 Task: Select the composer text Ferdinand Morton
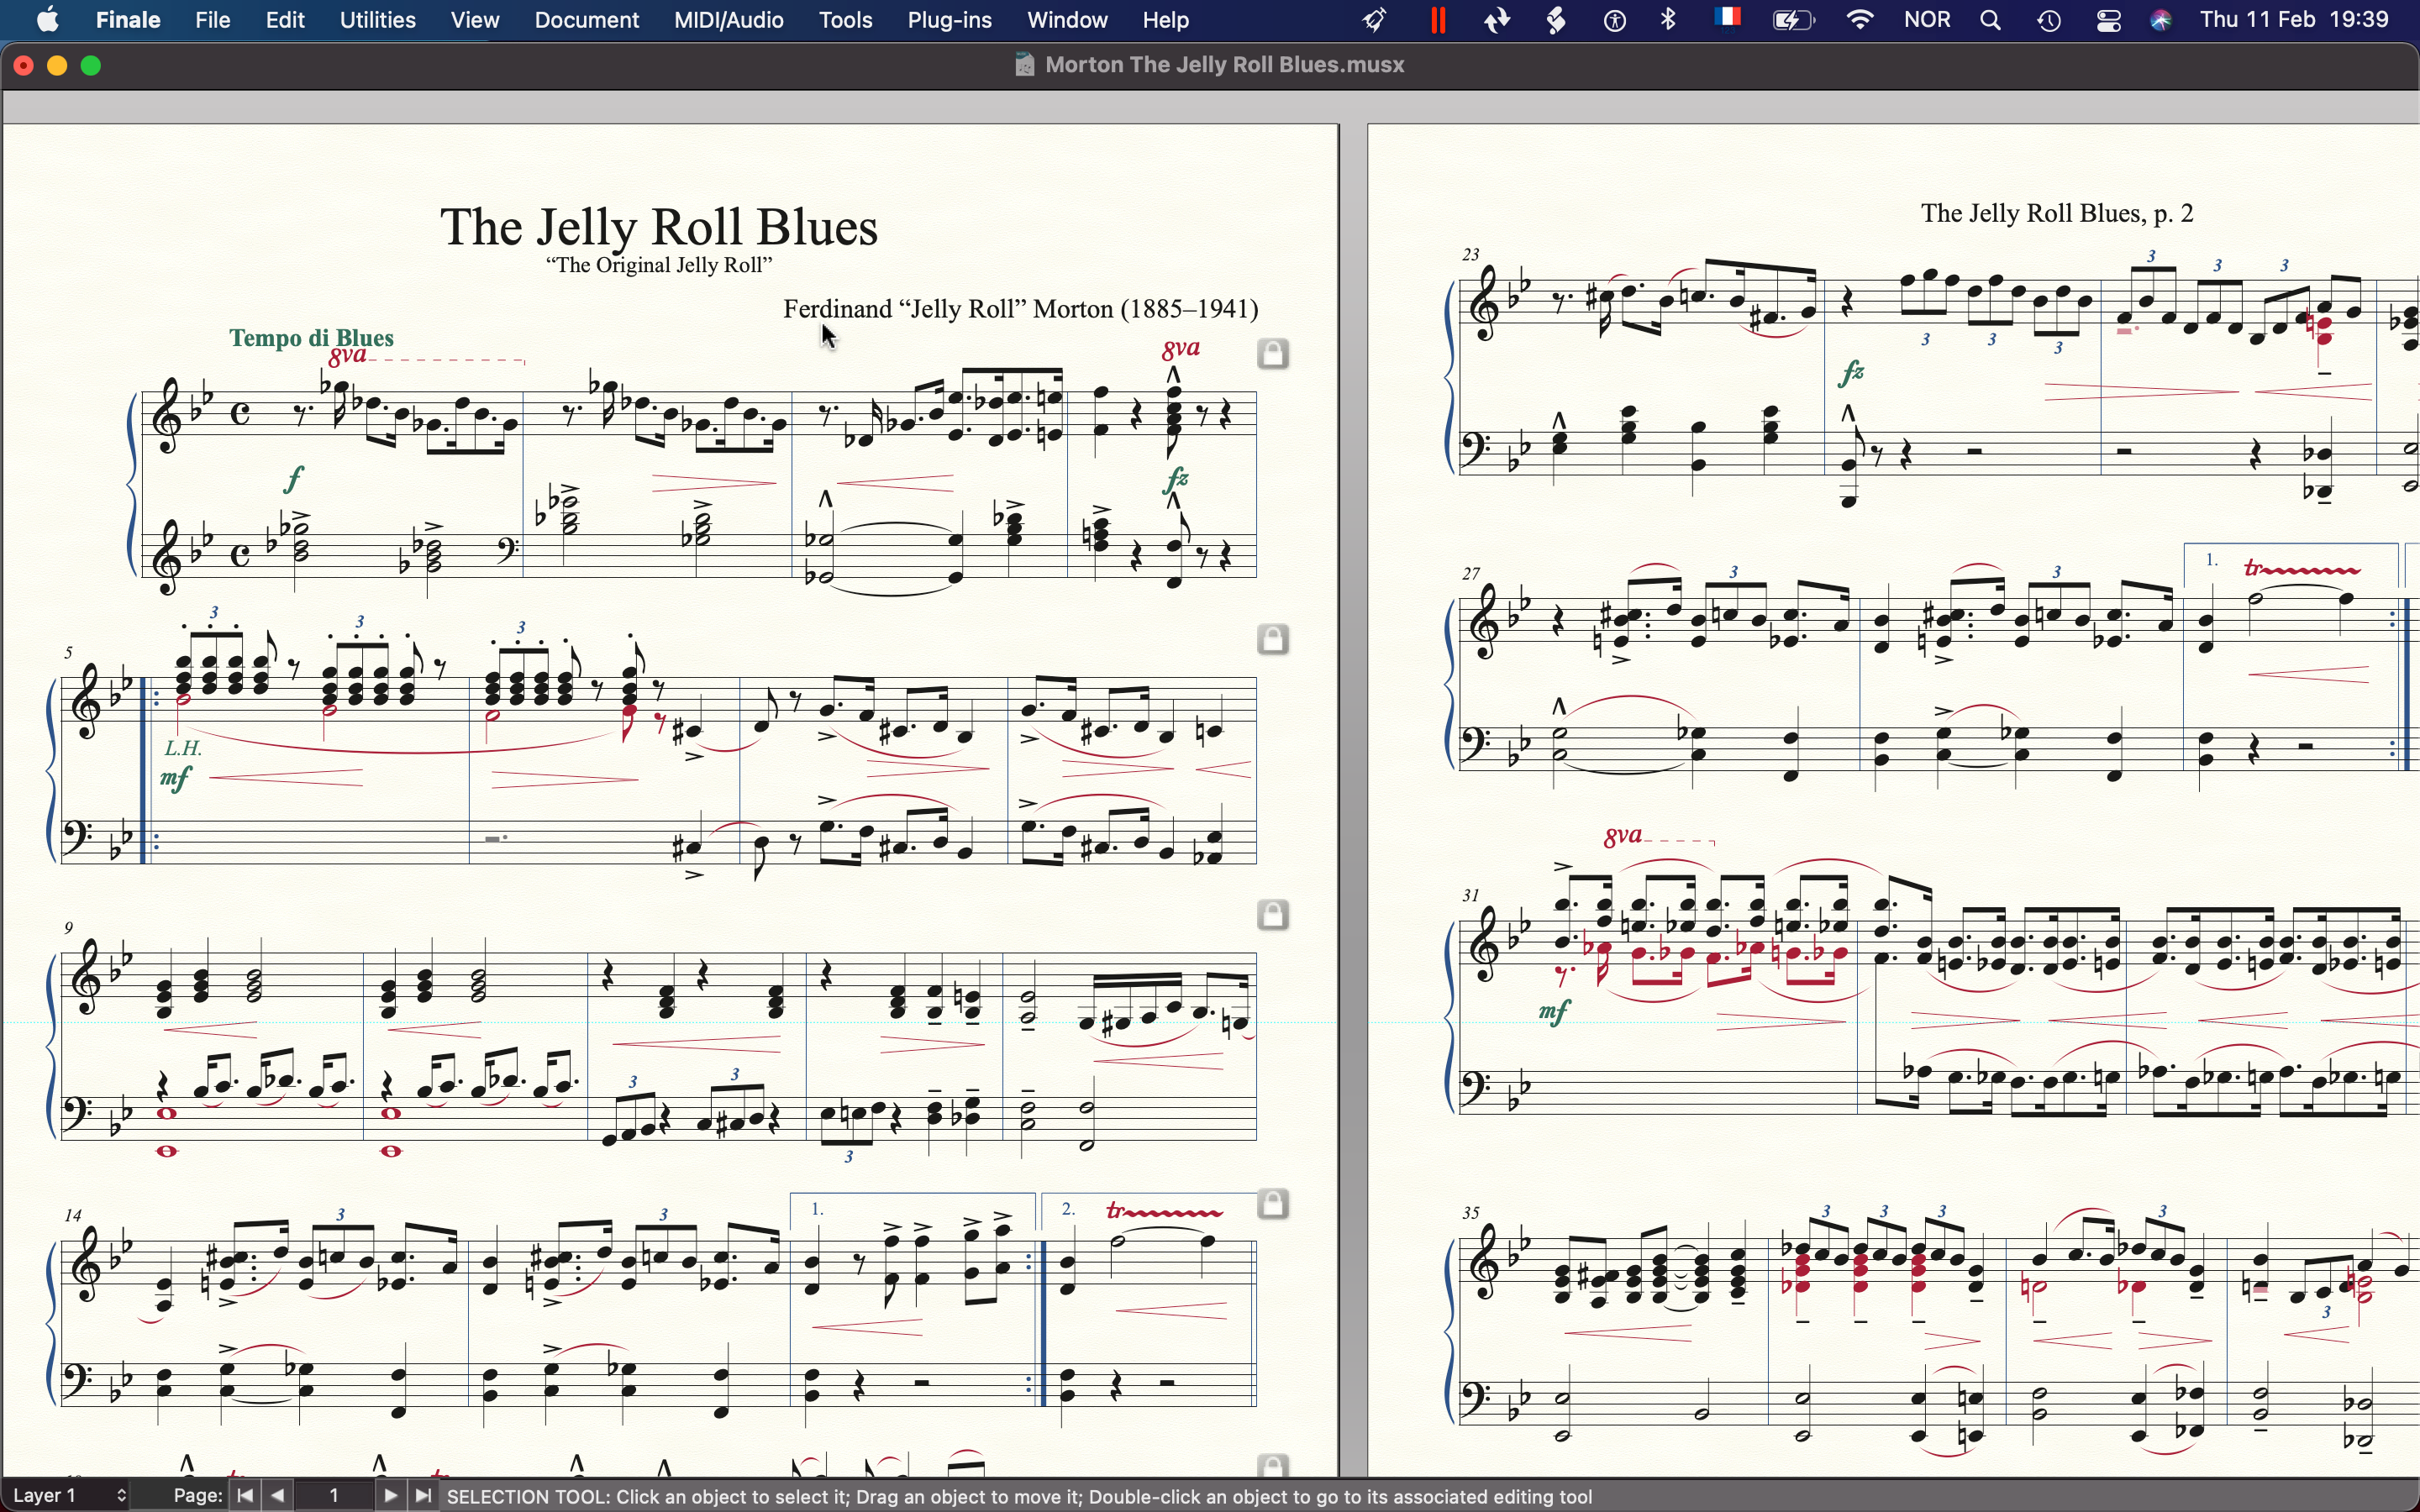[x=1020, y=309]
